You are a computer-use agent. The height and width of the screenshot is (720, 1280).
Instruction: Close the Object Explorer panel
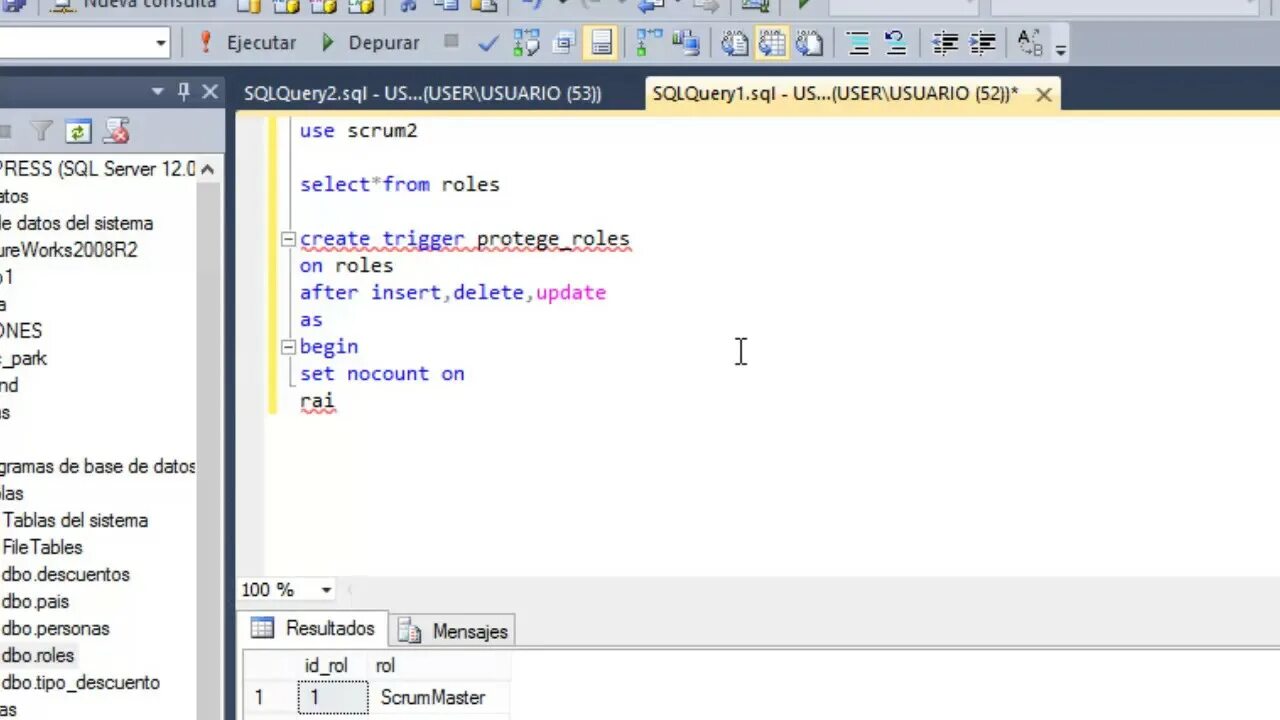coord(210,92)
